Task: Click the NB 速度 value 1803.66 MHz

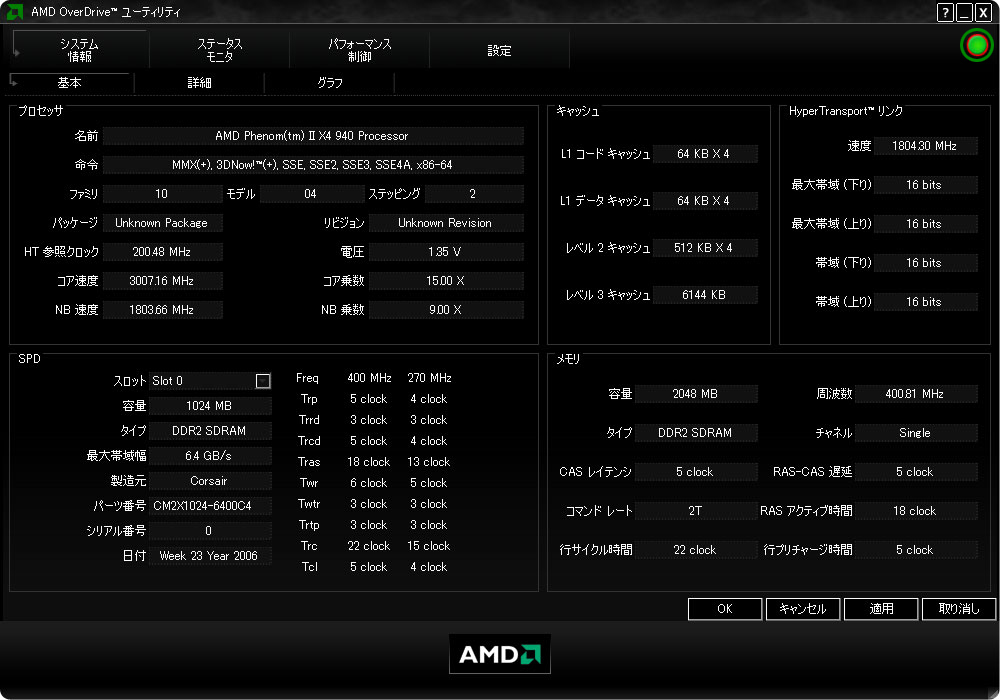Action: 162,310
